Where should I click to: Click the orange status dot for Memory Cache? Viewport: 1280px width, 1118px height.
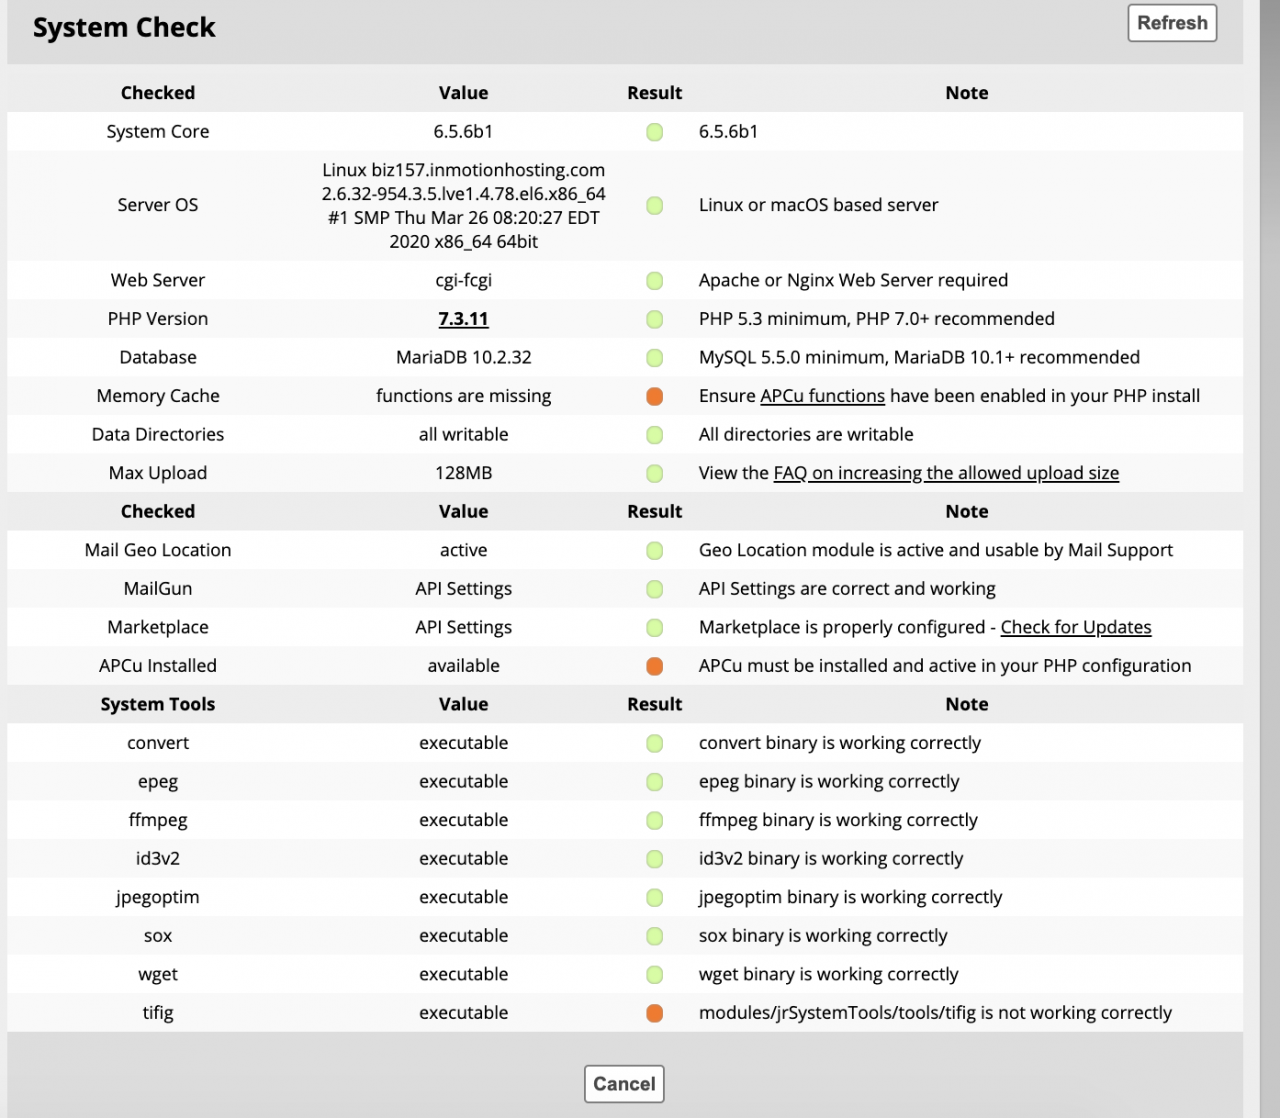(x=655, y=397)
